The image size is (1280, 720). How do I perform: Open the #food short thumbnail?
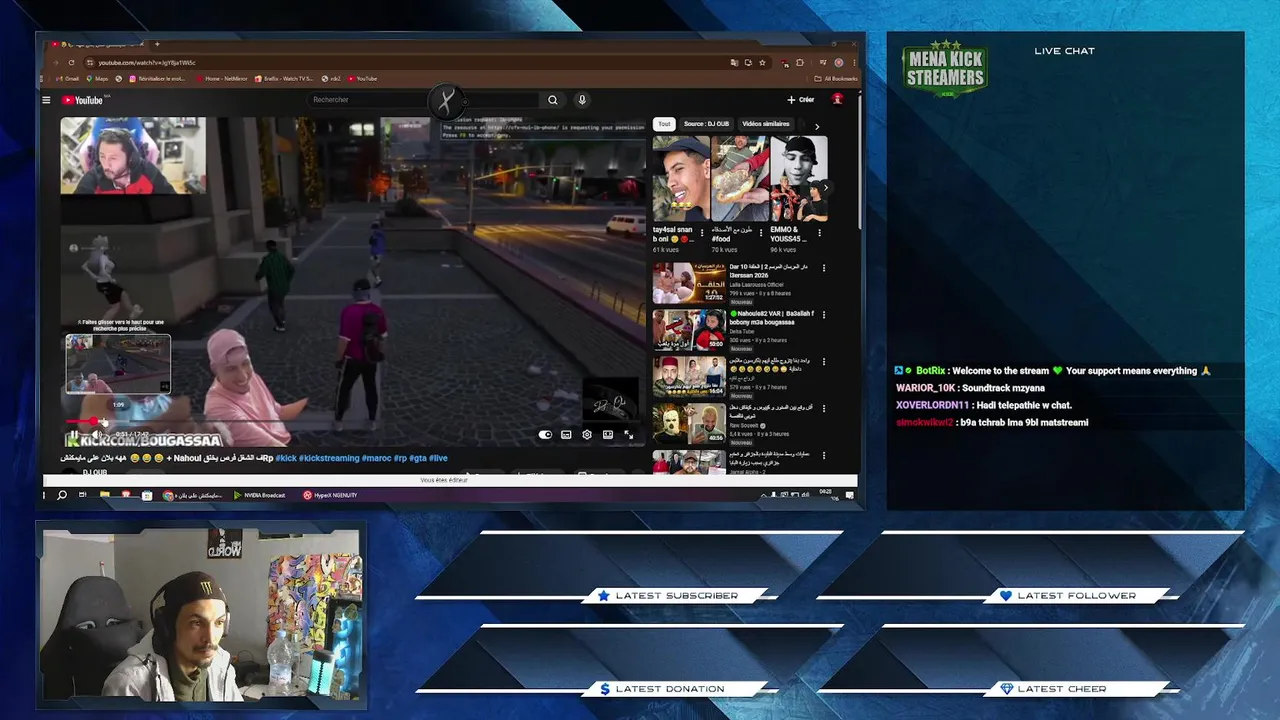(740, 179)
